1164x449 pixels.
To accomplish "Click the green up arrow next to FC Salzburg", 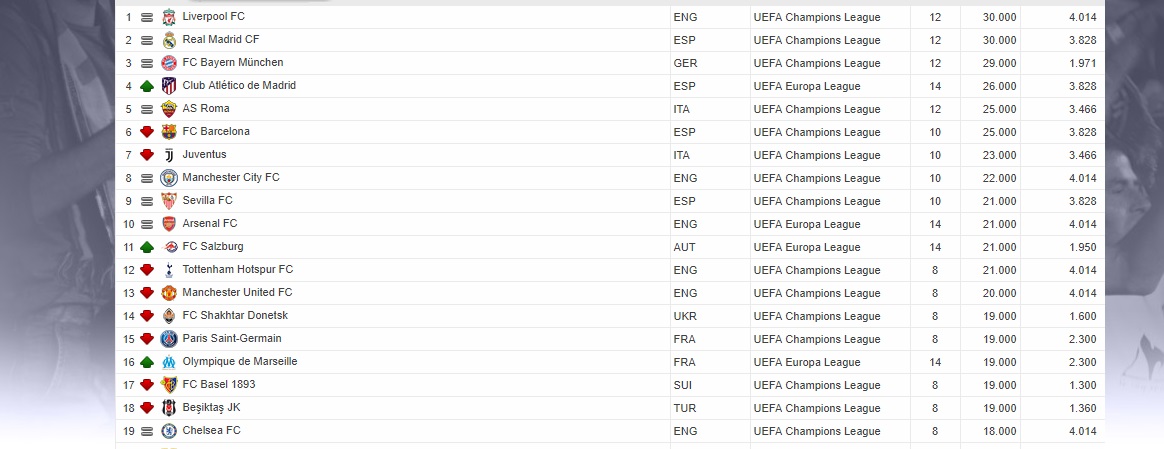I will tap(147, 247).
